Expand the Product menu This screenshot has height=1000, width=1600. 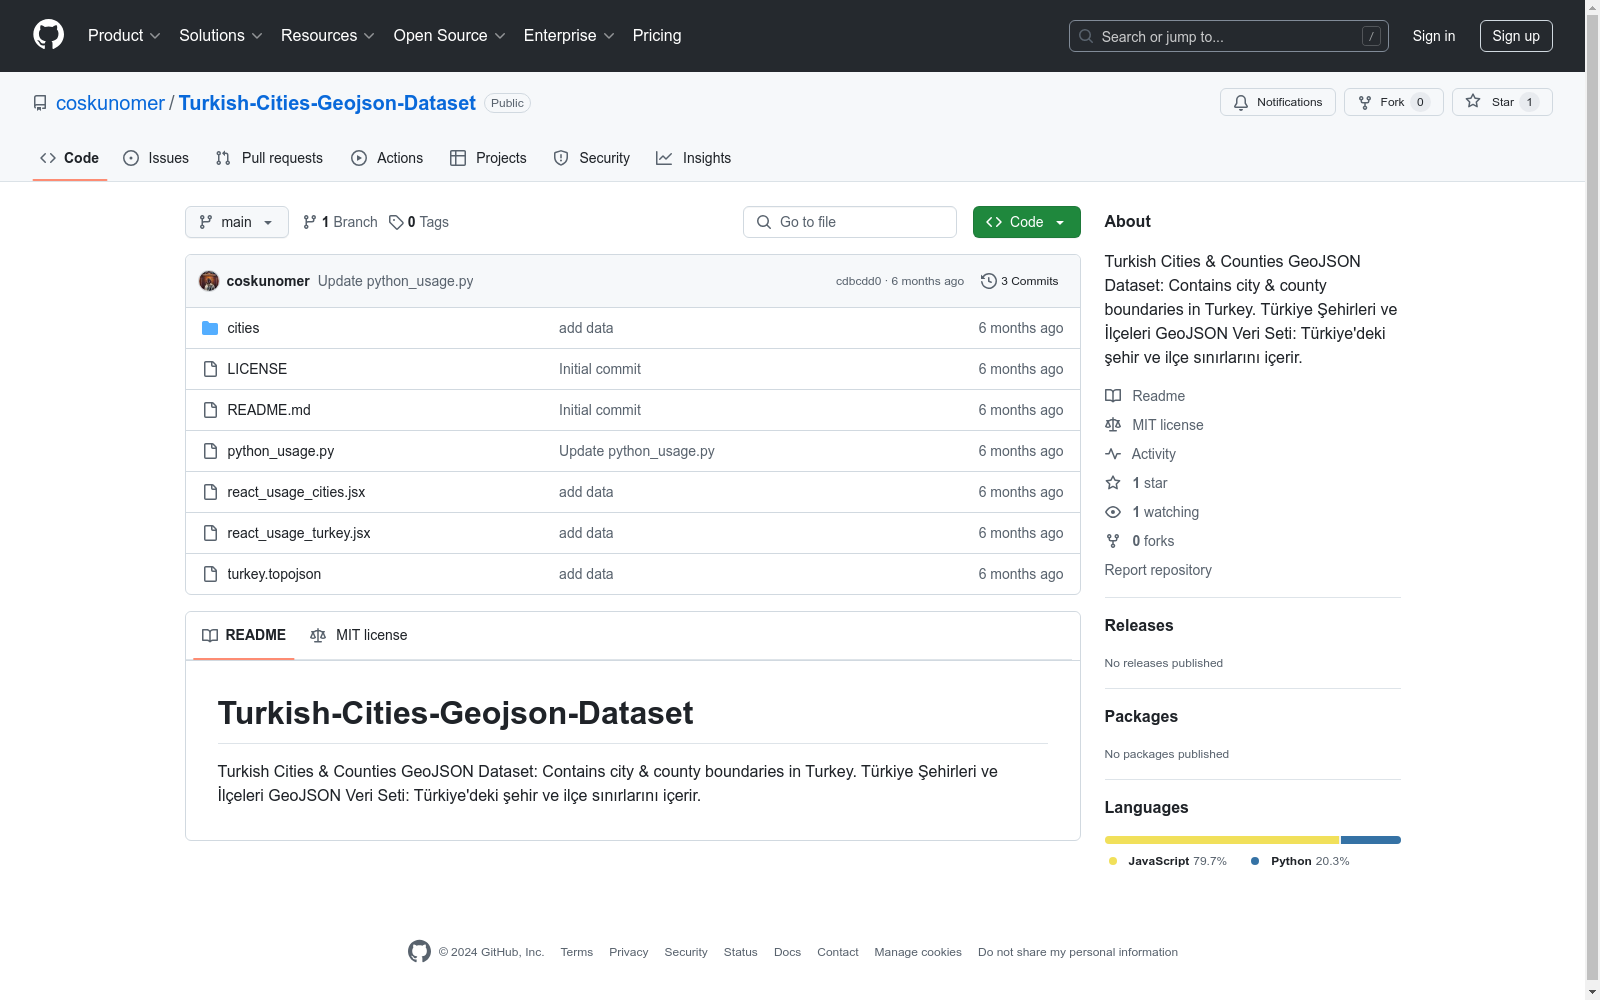(x=124, y=36)
